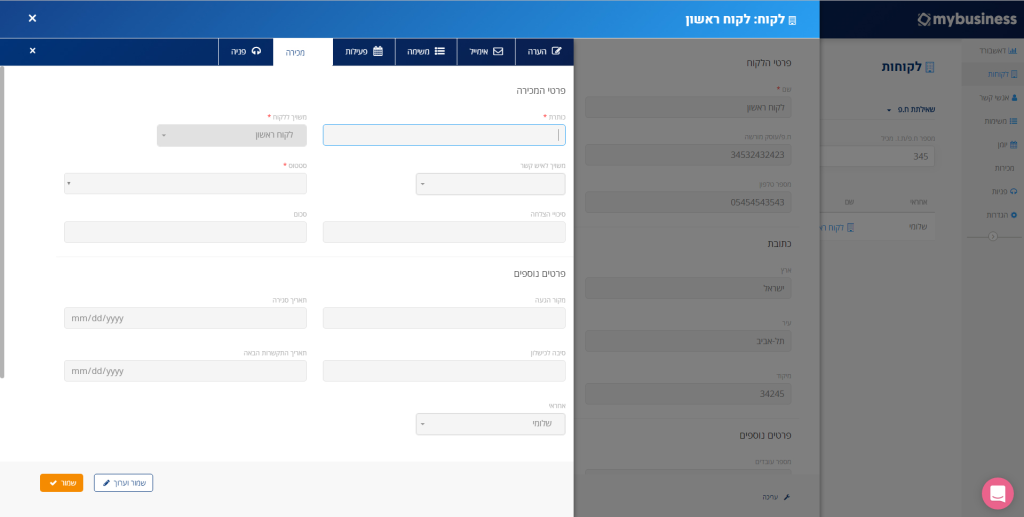Viewport: 1024px width, 517px height.
Task: Click the building icon beside לקוחות heading
Action: tap(931, 67)
